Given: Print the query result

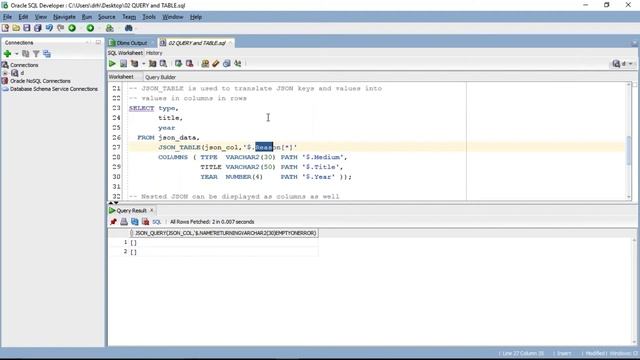Looking at the screenshot, I should [x=124, y=222].
